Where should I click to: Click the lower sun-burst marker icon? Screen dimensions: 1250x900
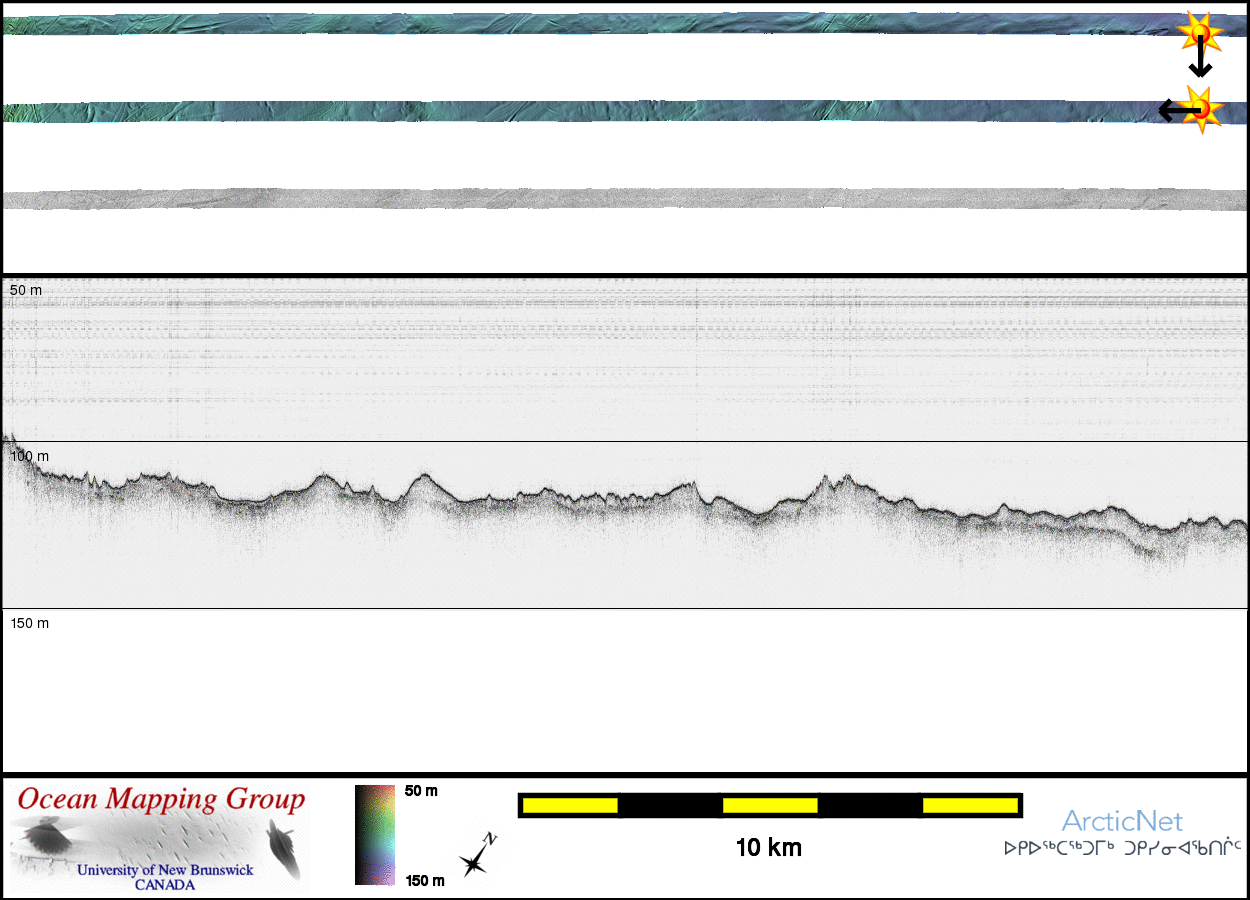1204,108
